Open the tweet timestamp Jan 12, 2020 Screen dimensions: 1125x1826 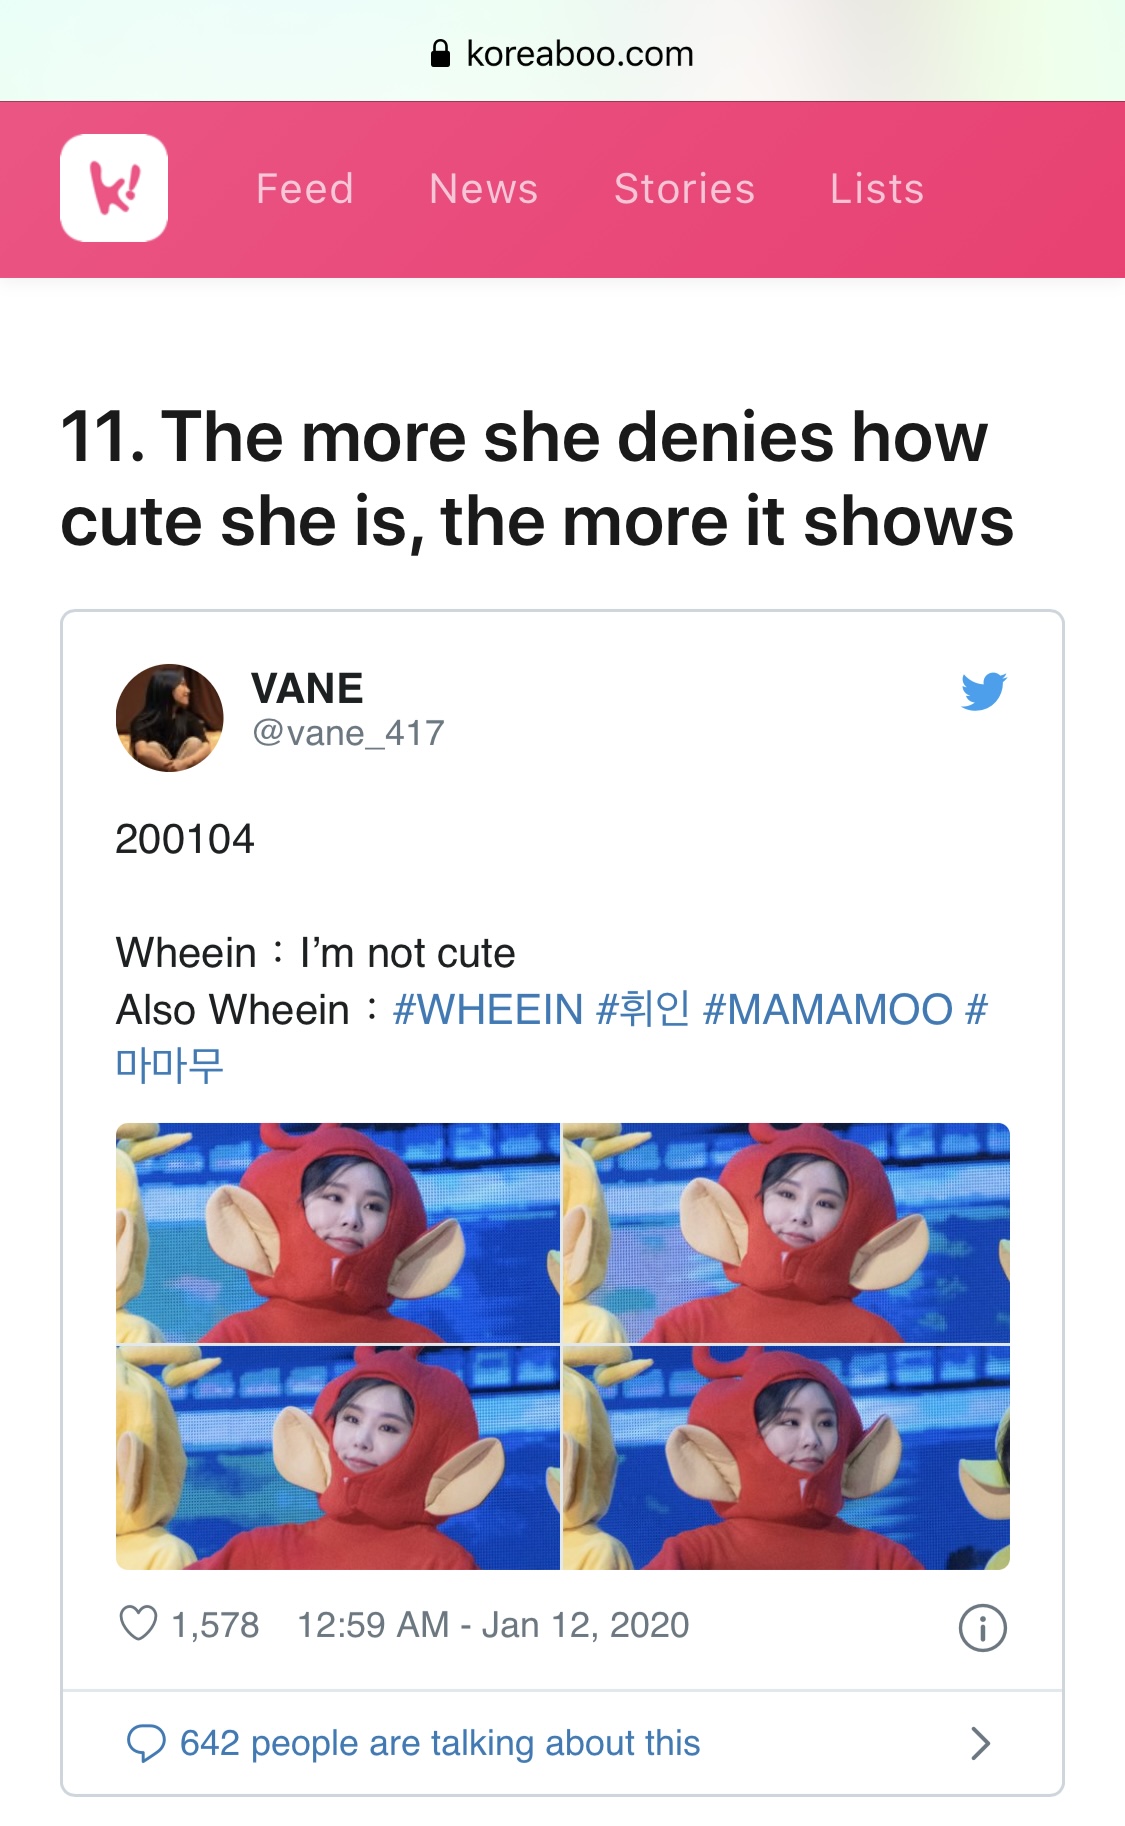coord(493,1625)
